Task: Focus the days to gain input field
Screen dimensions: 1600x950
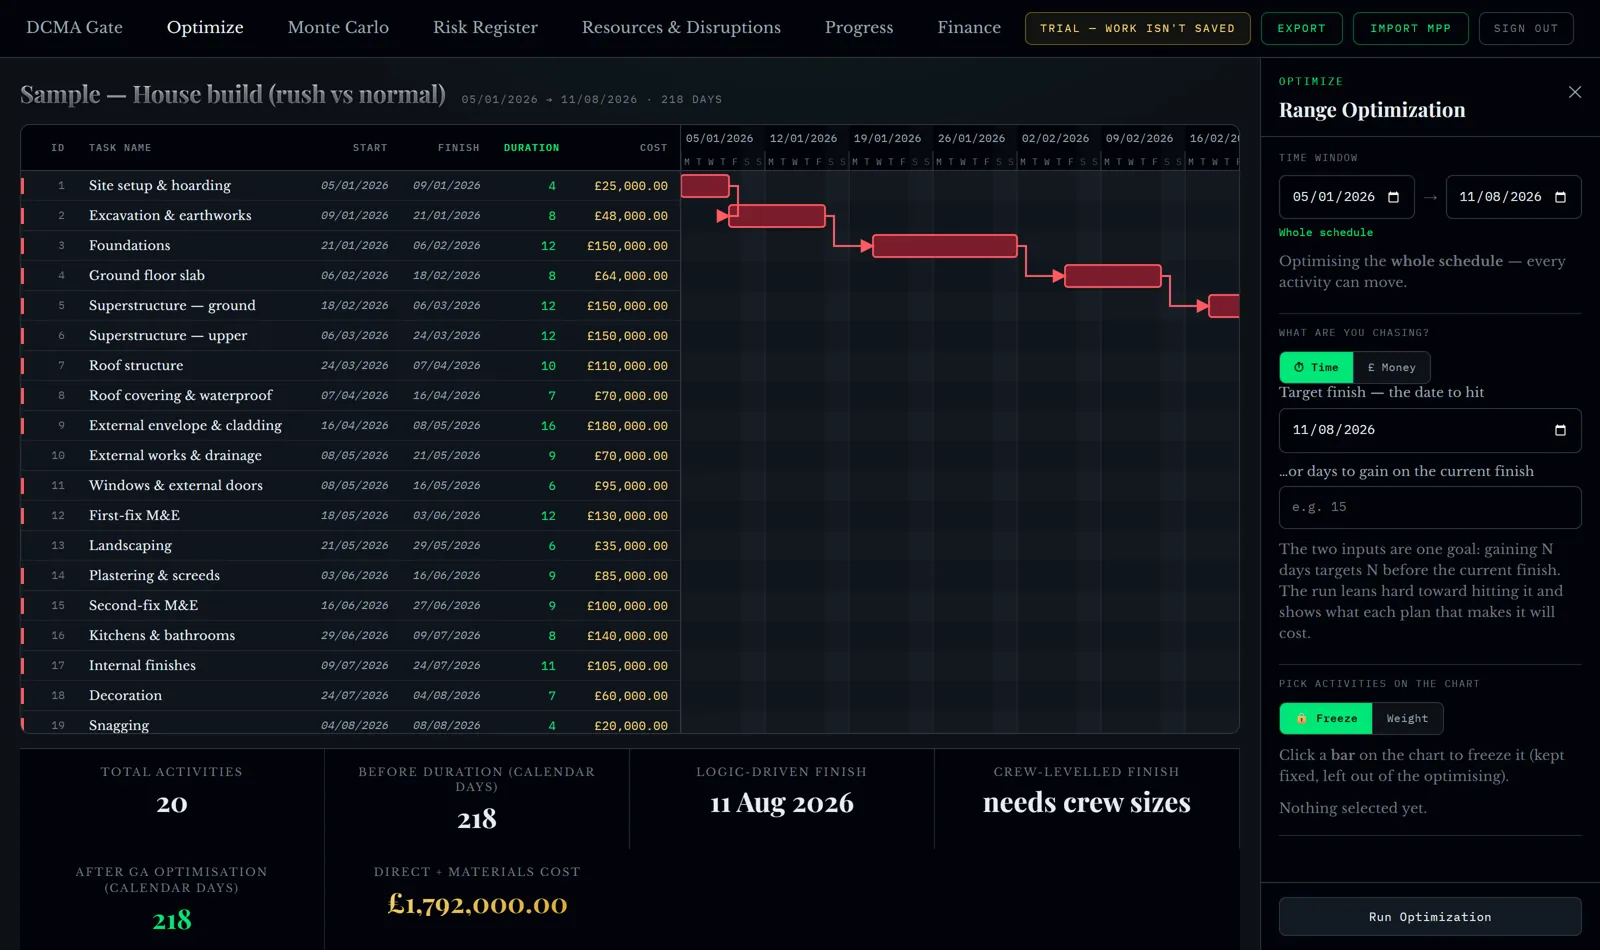Action: (x=1430, y=507)
